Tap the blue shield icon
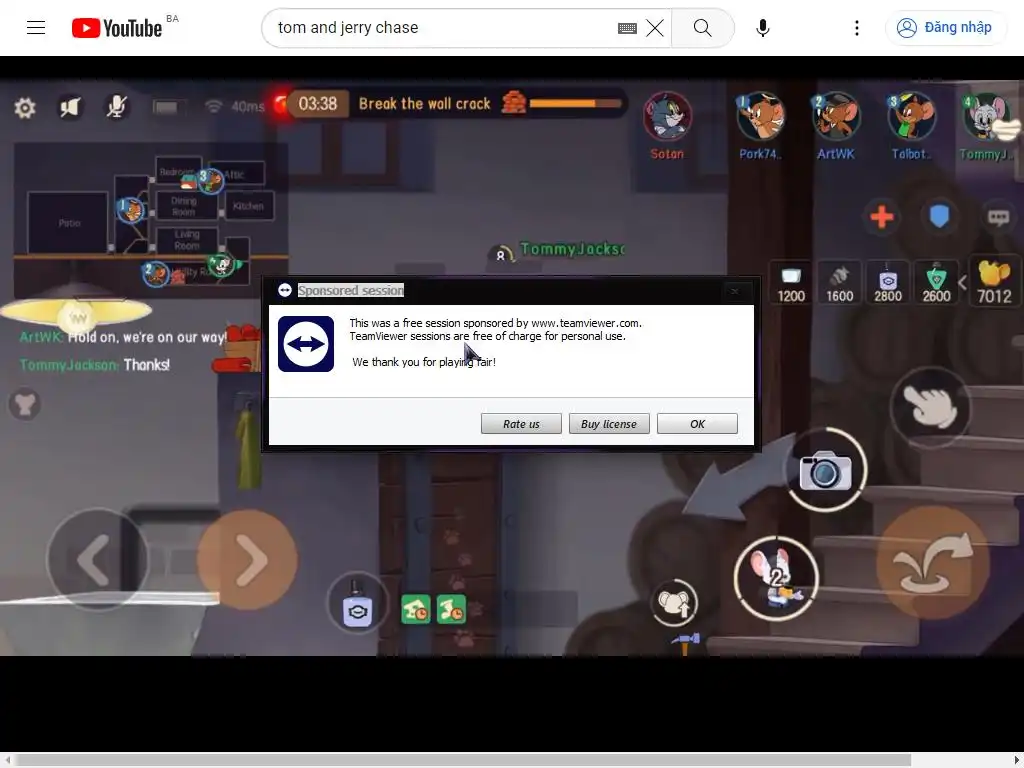Viewport: 1024px width, 768px height. tap(939, 216)
